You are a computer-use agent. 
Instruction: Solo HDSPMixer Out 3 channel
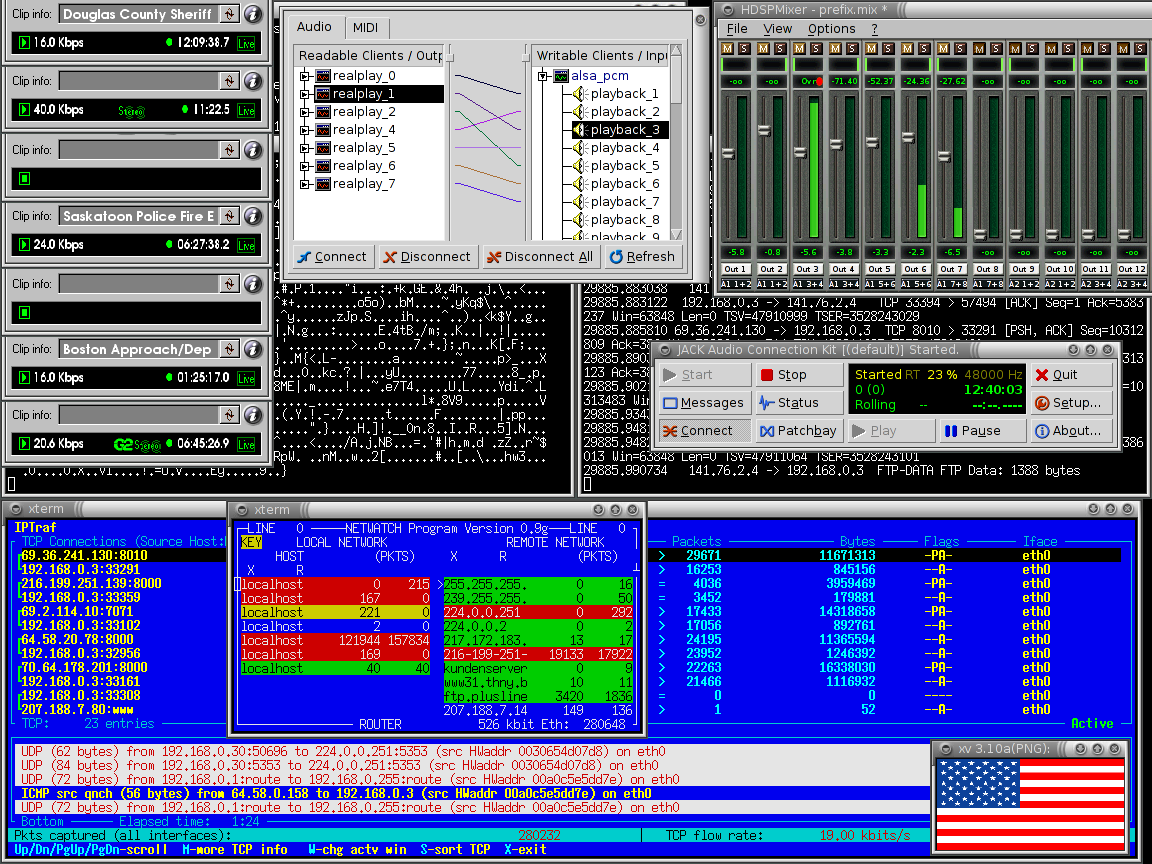[816, 48]
